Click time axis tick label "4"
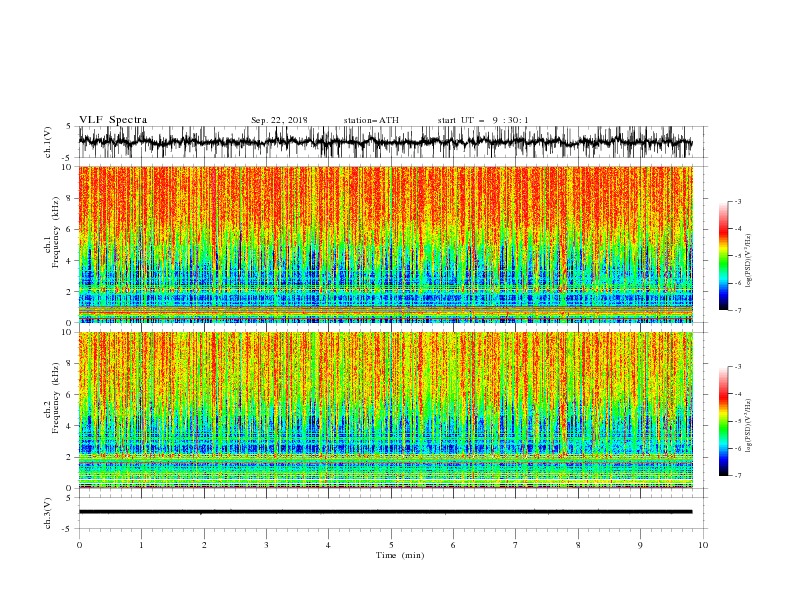The width and height of the screenshot is (792, 612). point(328,545)
